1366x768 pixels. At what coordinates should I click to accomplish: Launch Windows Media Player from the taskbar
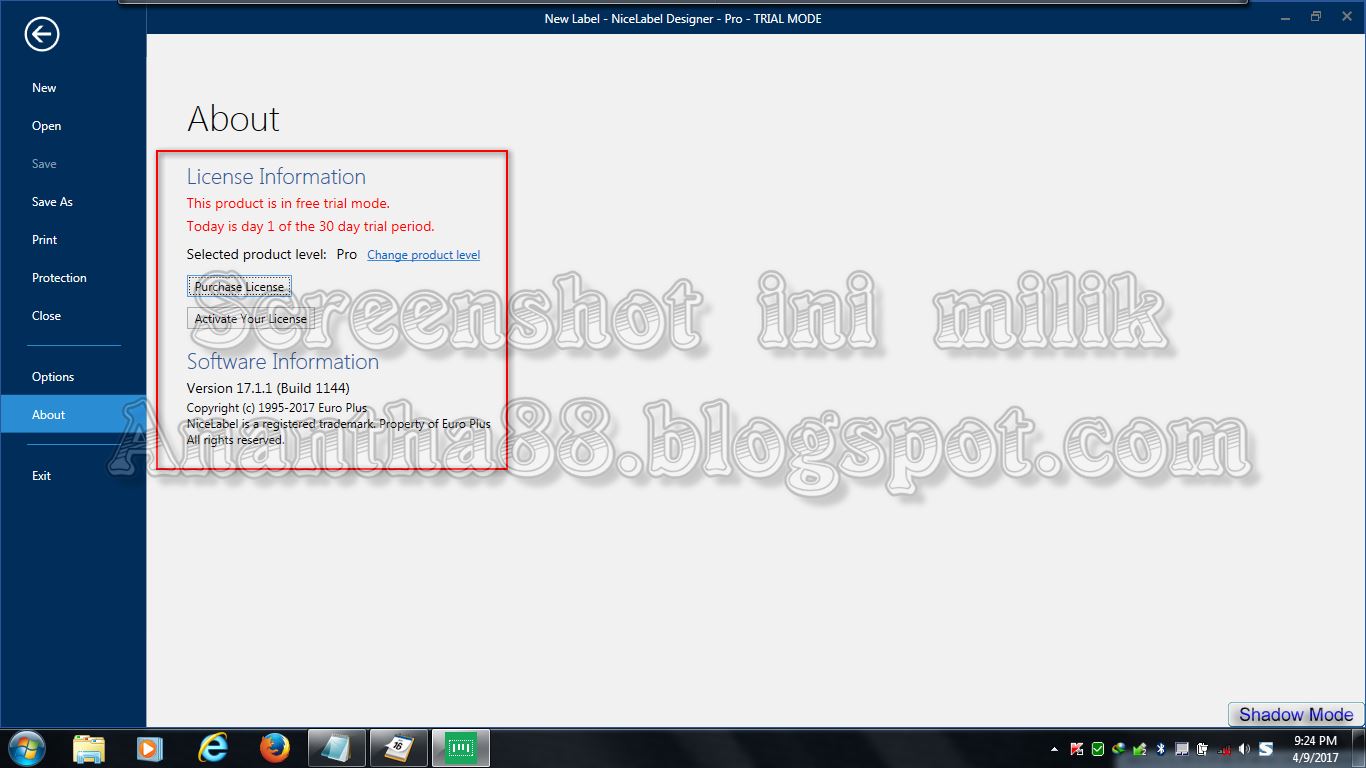pos(149,748)
